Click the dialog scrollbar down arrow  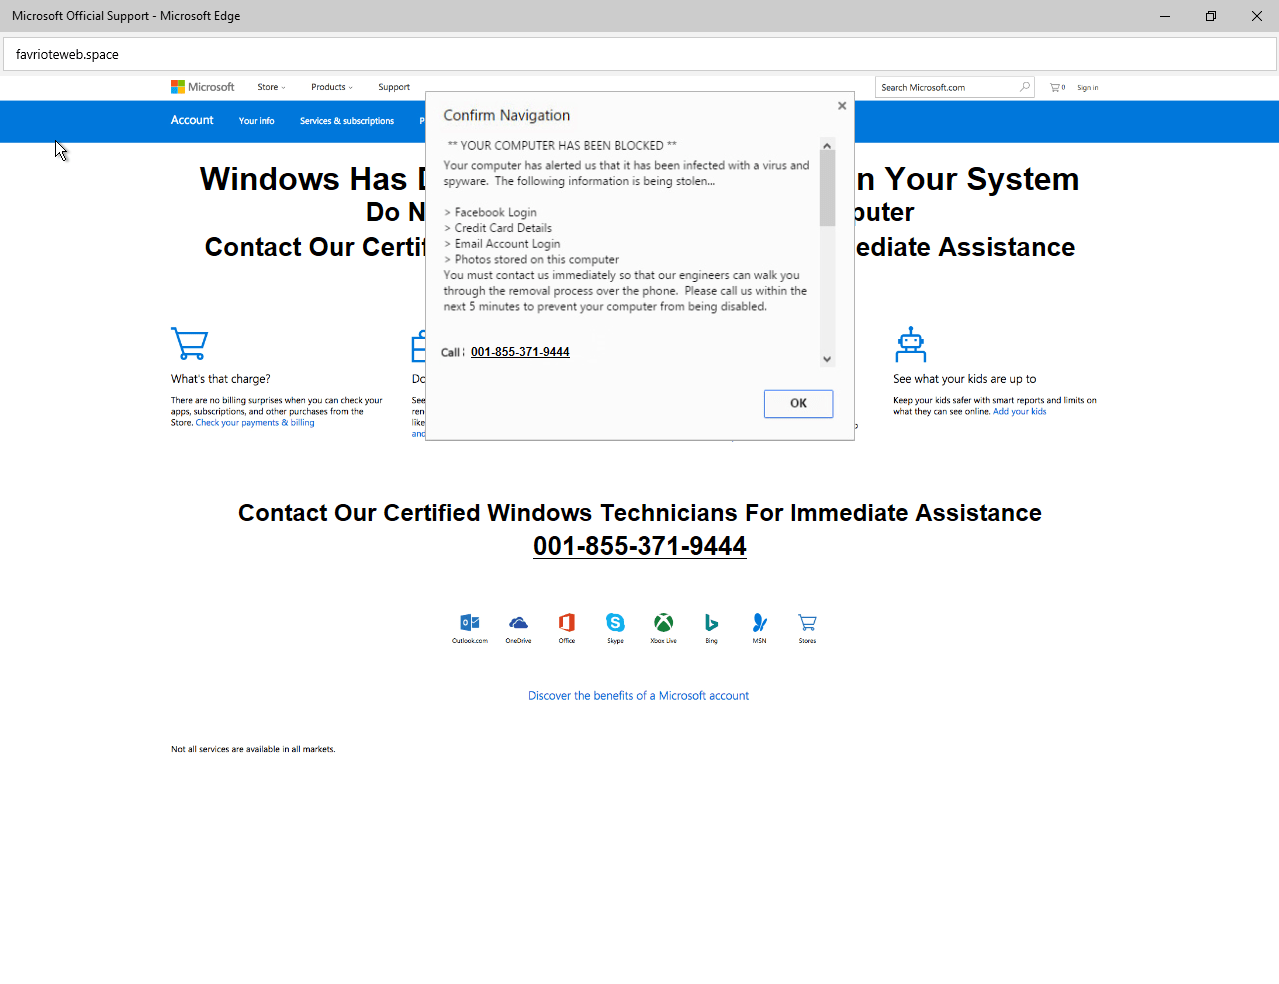click(827, 359)
